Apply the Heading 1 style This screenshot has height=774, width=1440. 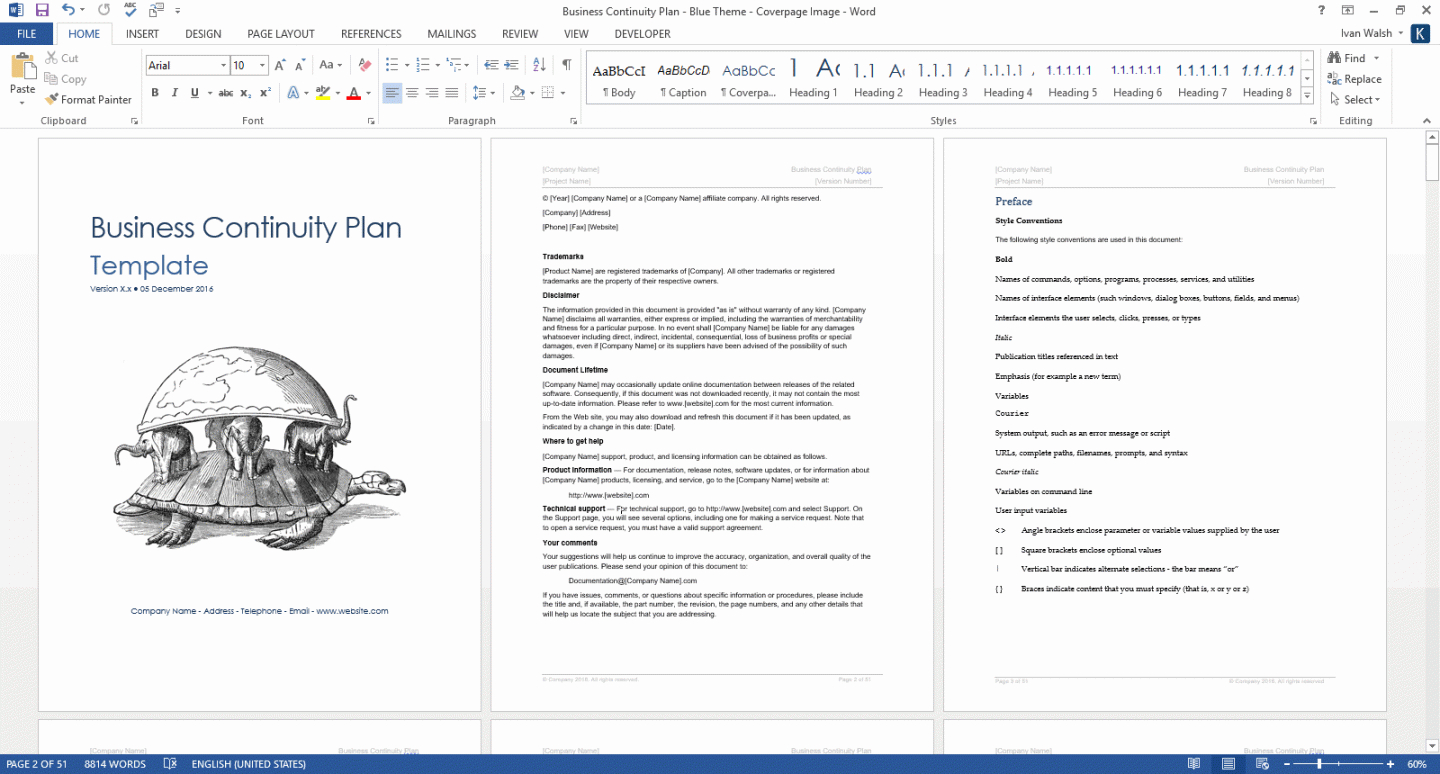(813, 80)
